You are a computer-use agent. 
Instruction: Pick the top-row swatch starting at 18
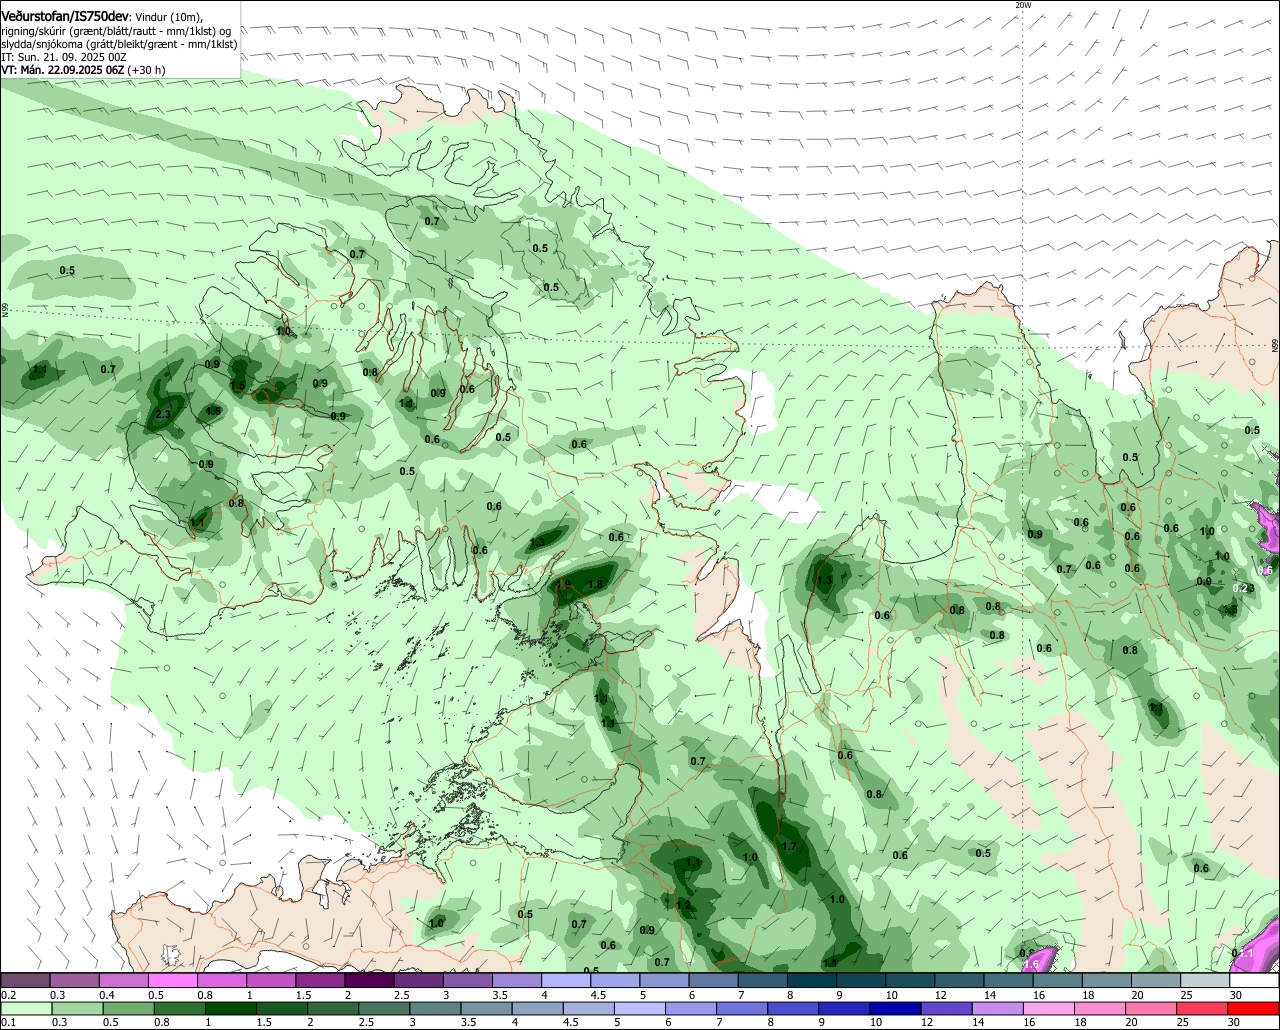(x=1106, y=980)
